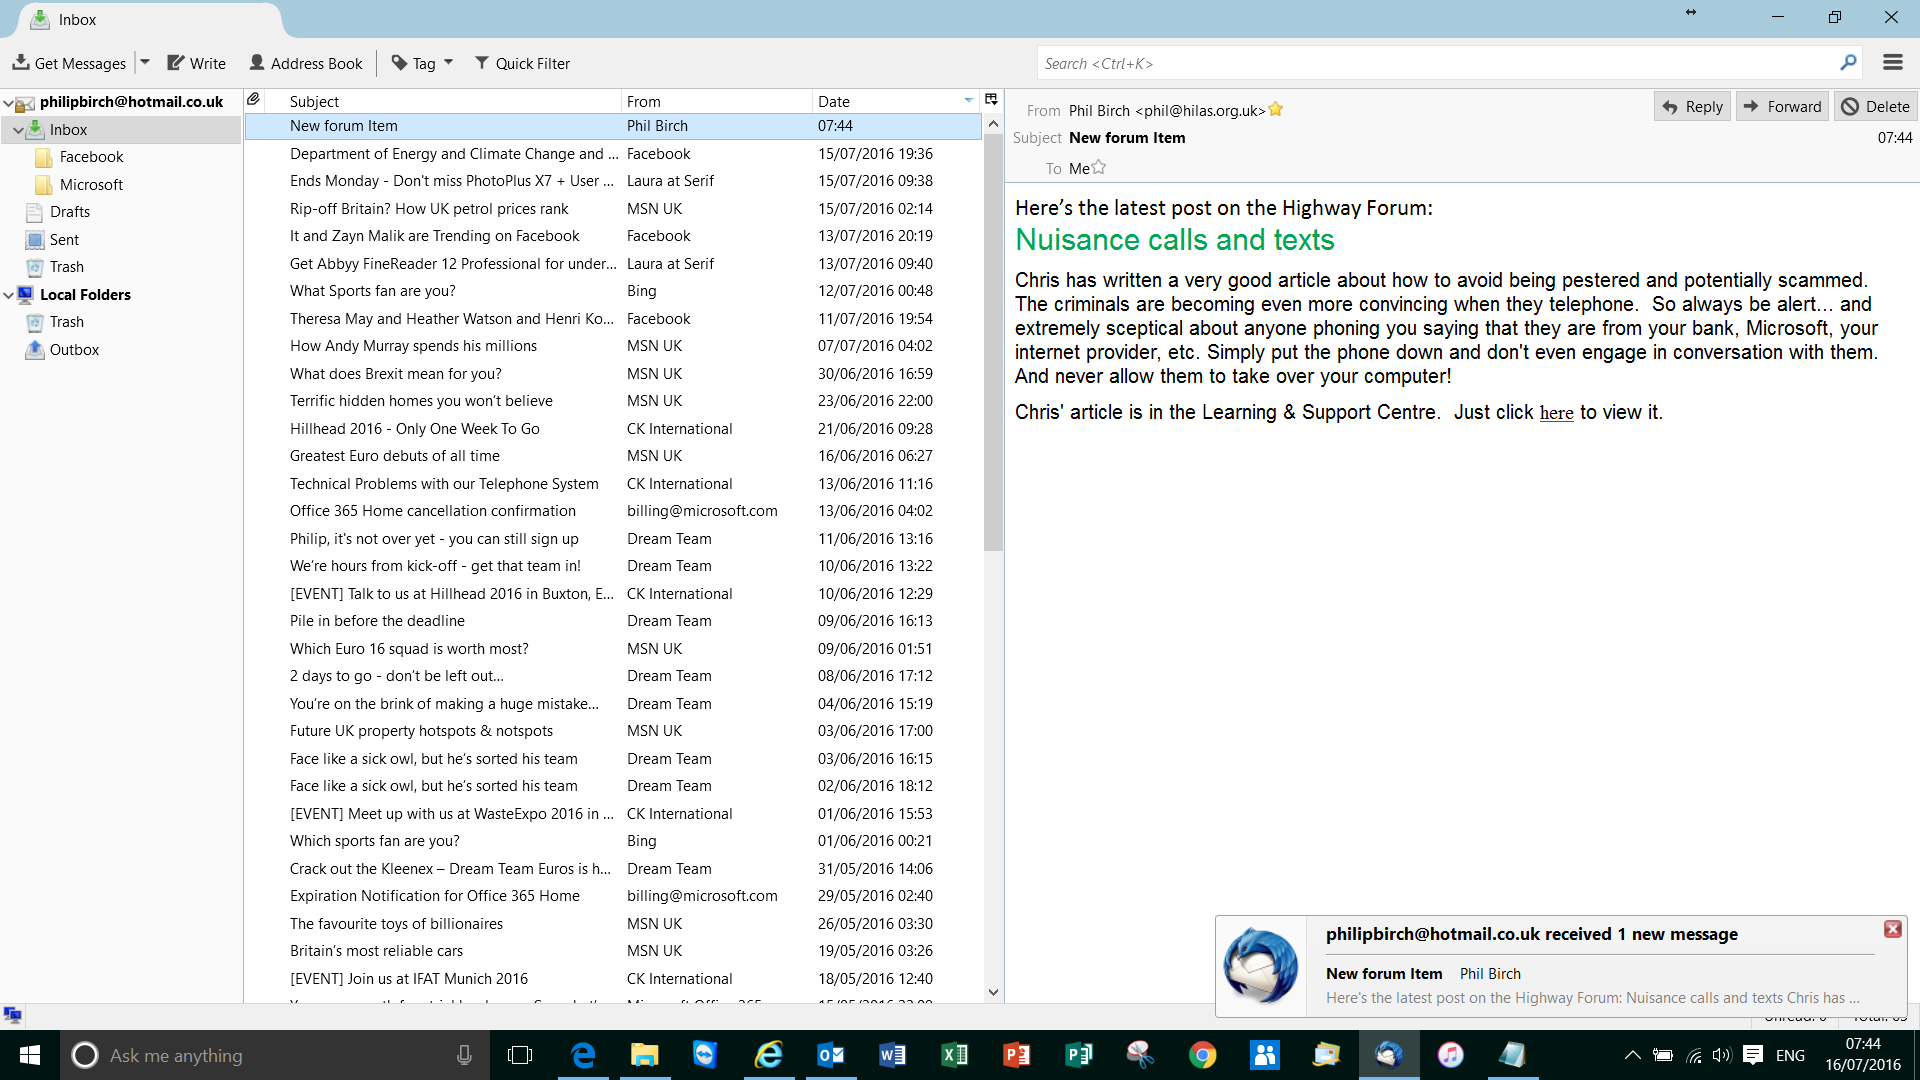Screen dimensions: 1920x1080
Task: Open the 'here' link in message
Action: pyautogui.click(x=1556, y=413)
